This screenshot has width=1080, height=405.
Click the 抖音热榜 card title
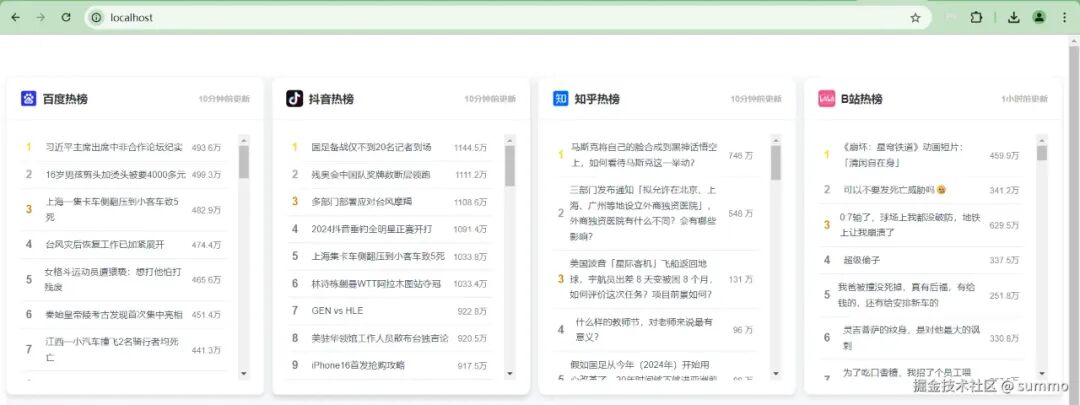coord(331,99)
